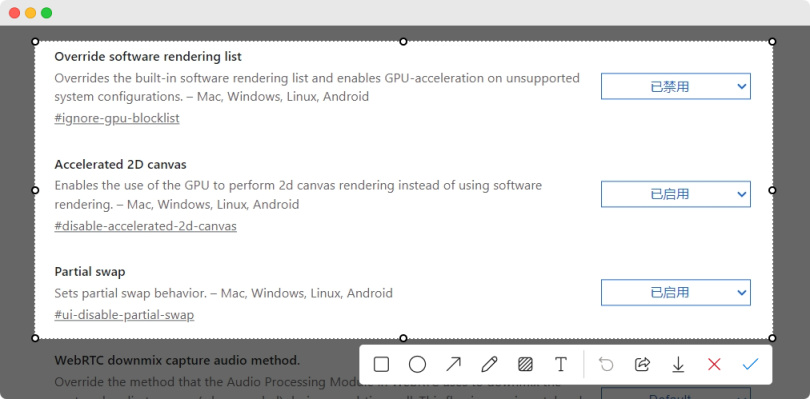Image resolution: width=810 pixels, height=399 pixels.
Task: Click the download save icon
Action: 678,365
